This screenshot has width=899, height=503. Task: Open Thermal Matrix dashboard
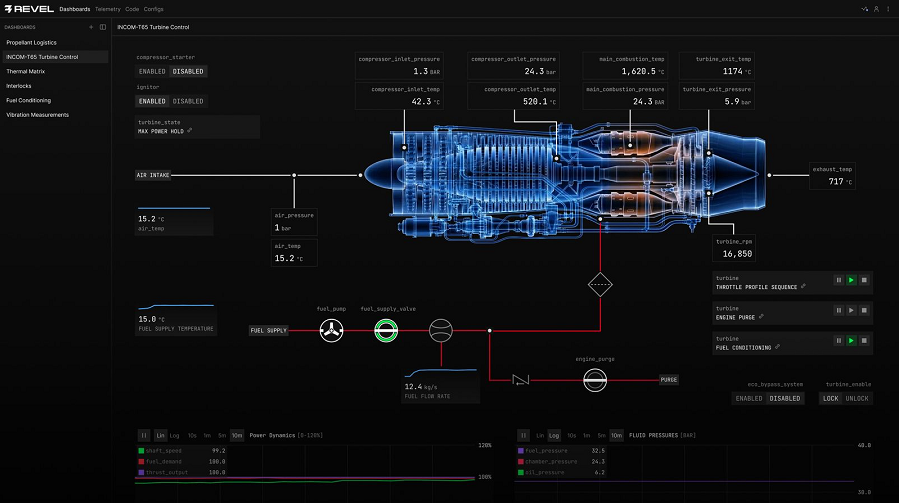(25, 72)
